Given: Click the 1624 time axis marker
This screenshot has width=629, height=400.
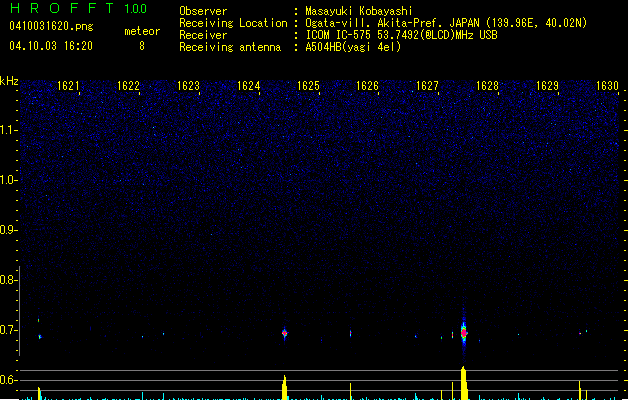Looking at the screenshot, I should pos(248,86).
